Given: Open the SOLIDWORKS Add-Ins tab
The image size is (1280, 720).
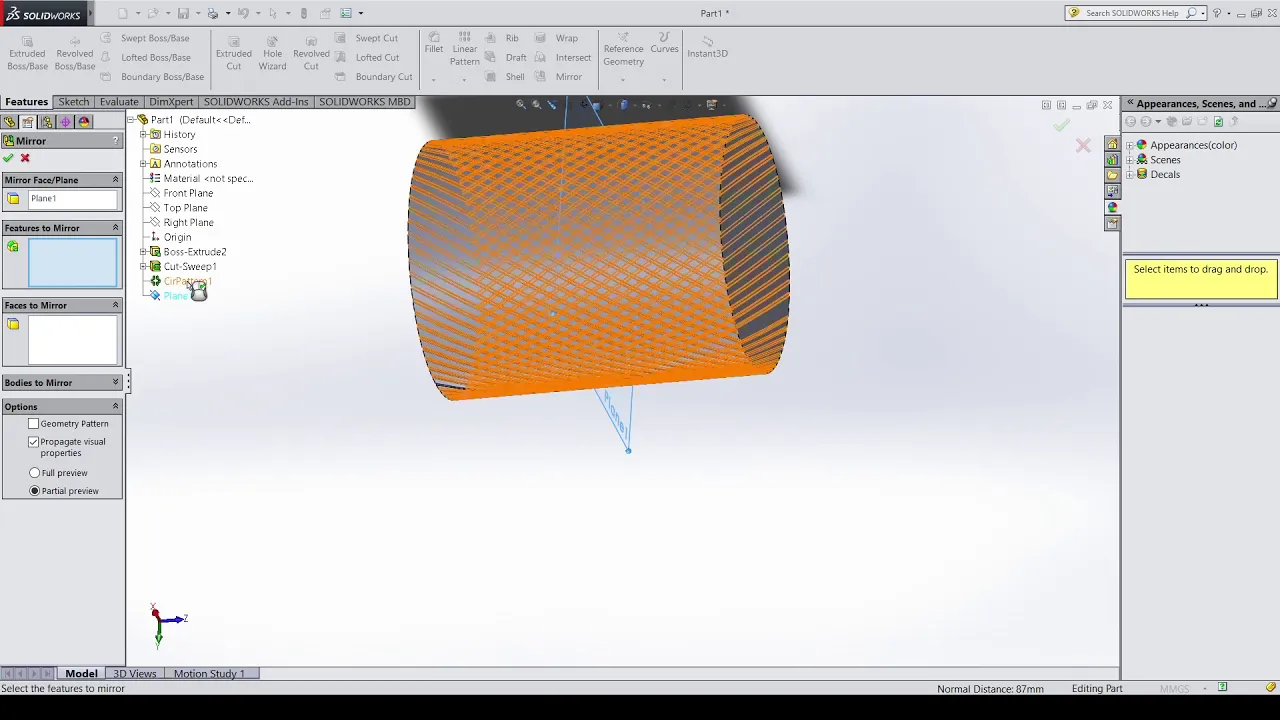Looking at the screenshot, I should coord(256,102).
